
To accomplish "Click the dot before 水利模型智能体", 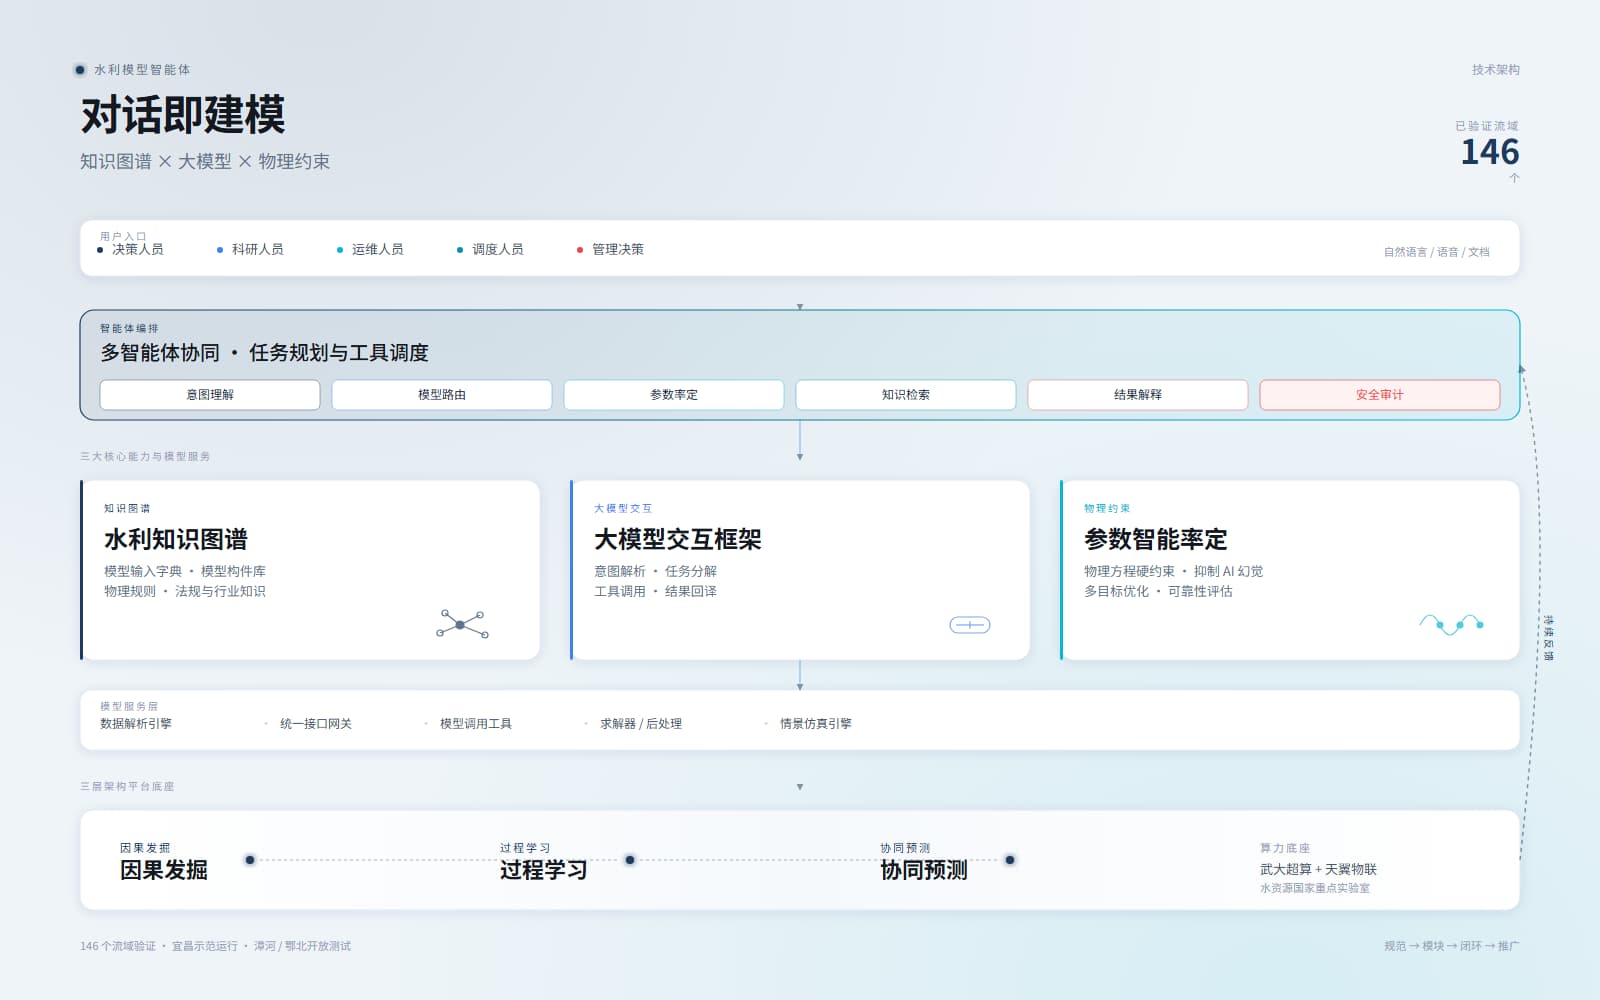I will point(80,70).
